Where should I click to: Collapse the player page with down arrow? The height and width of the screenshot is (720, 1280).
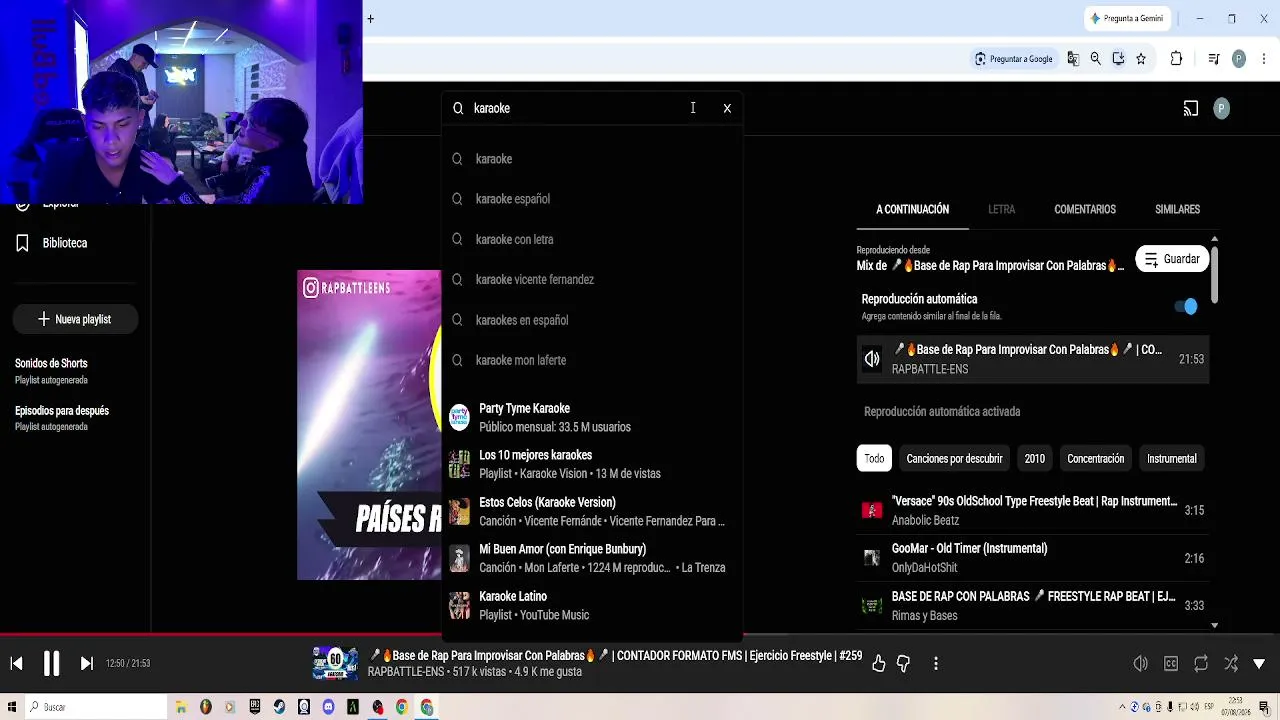[x=1259, y=664]
